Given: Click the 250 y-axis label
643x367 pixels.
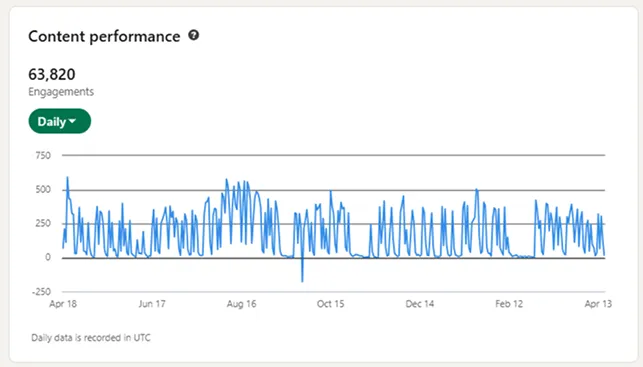Looking at the screenshot, I should pyautogui.click(x=43, y=223).
